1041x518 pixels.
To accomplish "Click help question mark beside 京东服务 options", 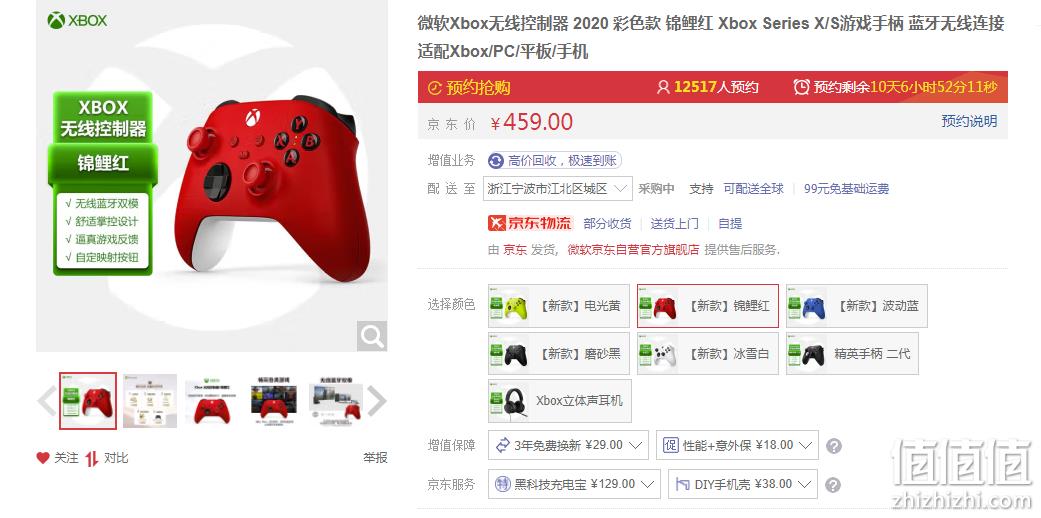I will coord(834,485).
